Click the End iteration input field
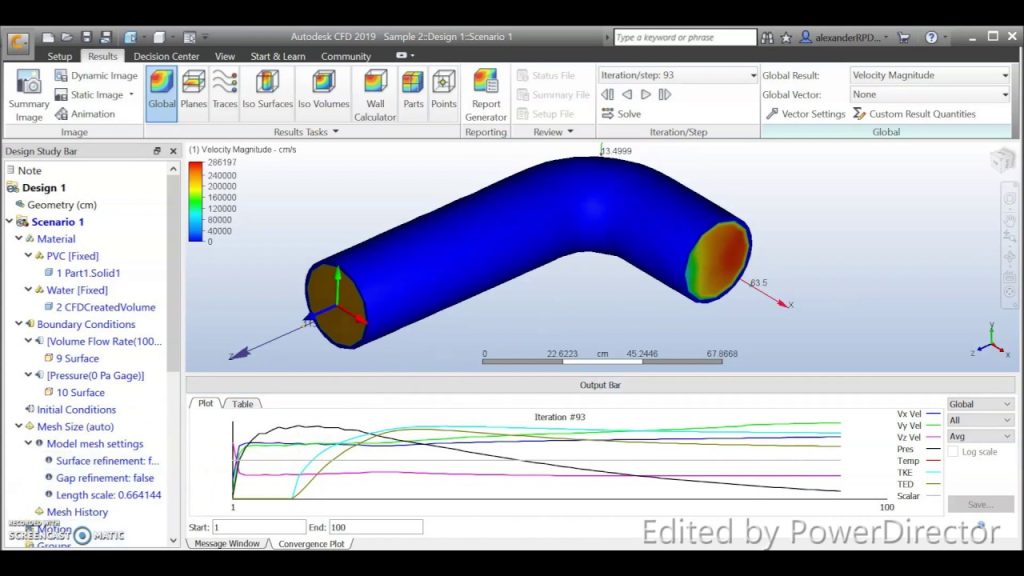The image size is (1024, 576). 376,527
